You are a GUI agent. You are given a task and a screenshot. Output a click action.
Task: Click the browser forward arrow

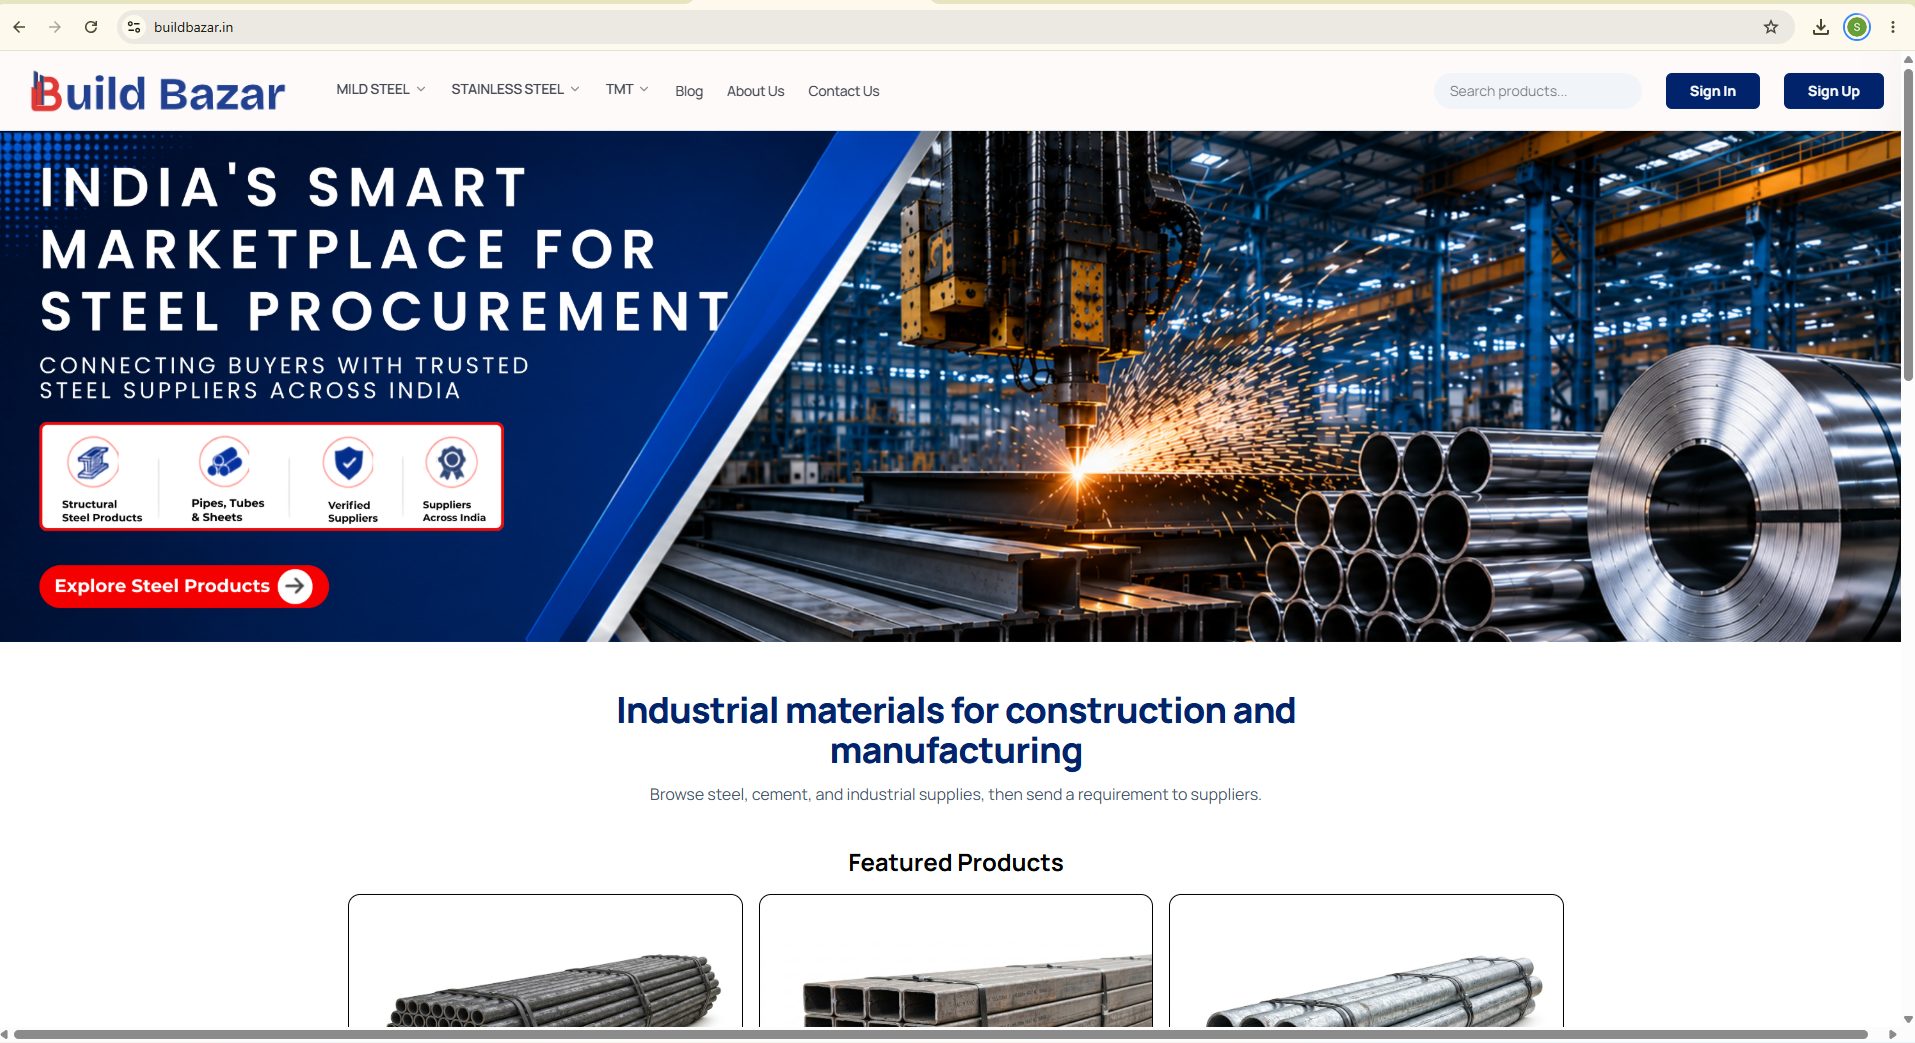point(55,27)
